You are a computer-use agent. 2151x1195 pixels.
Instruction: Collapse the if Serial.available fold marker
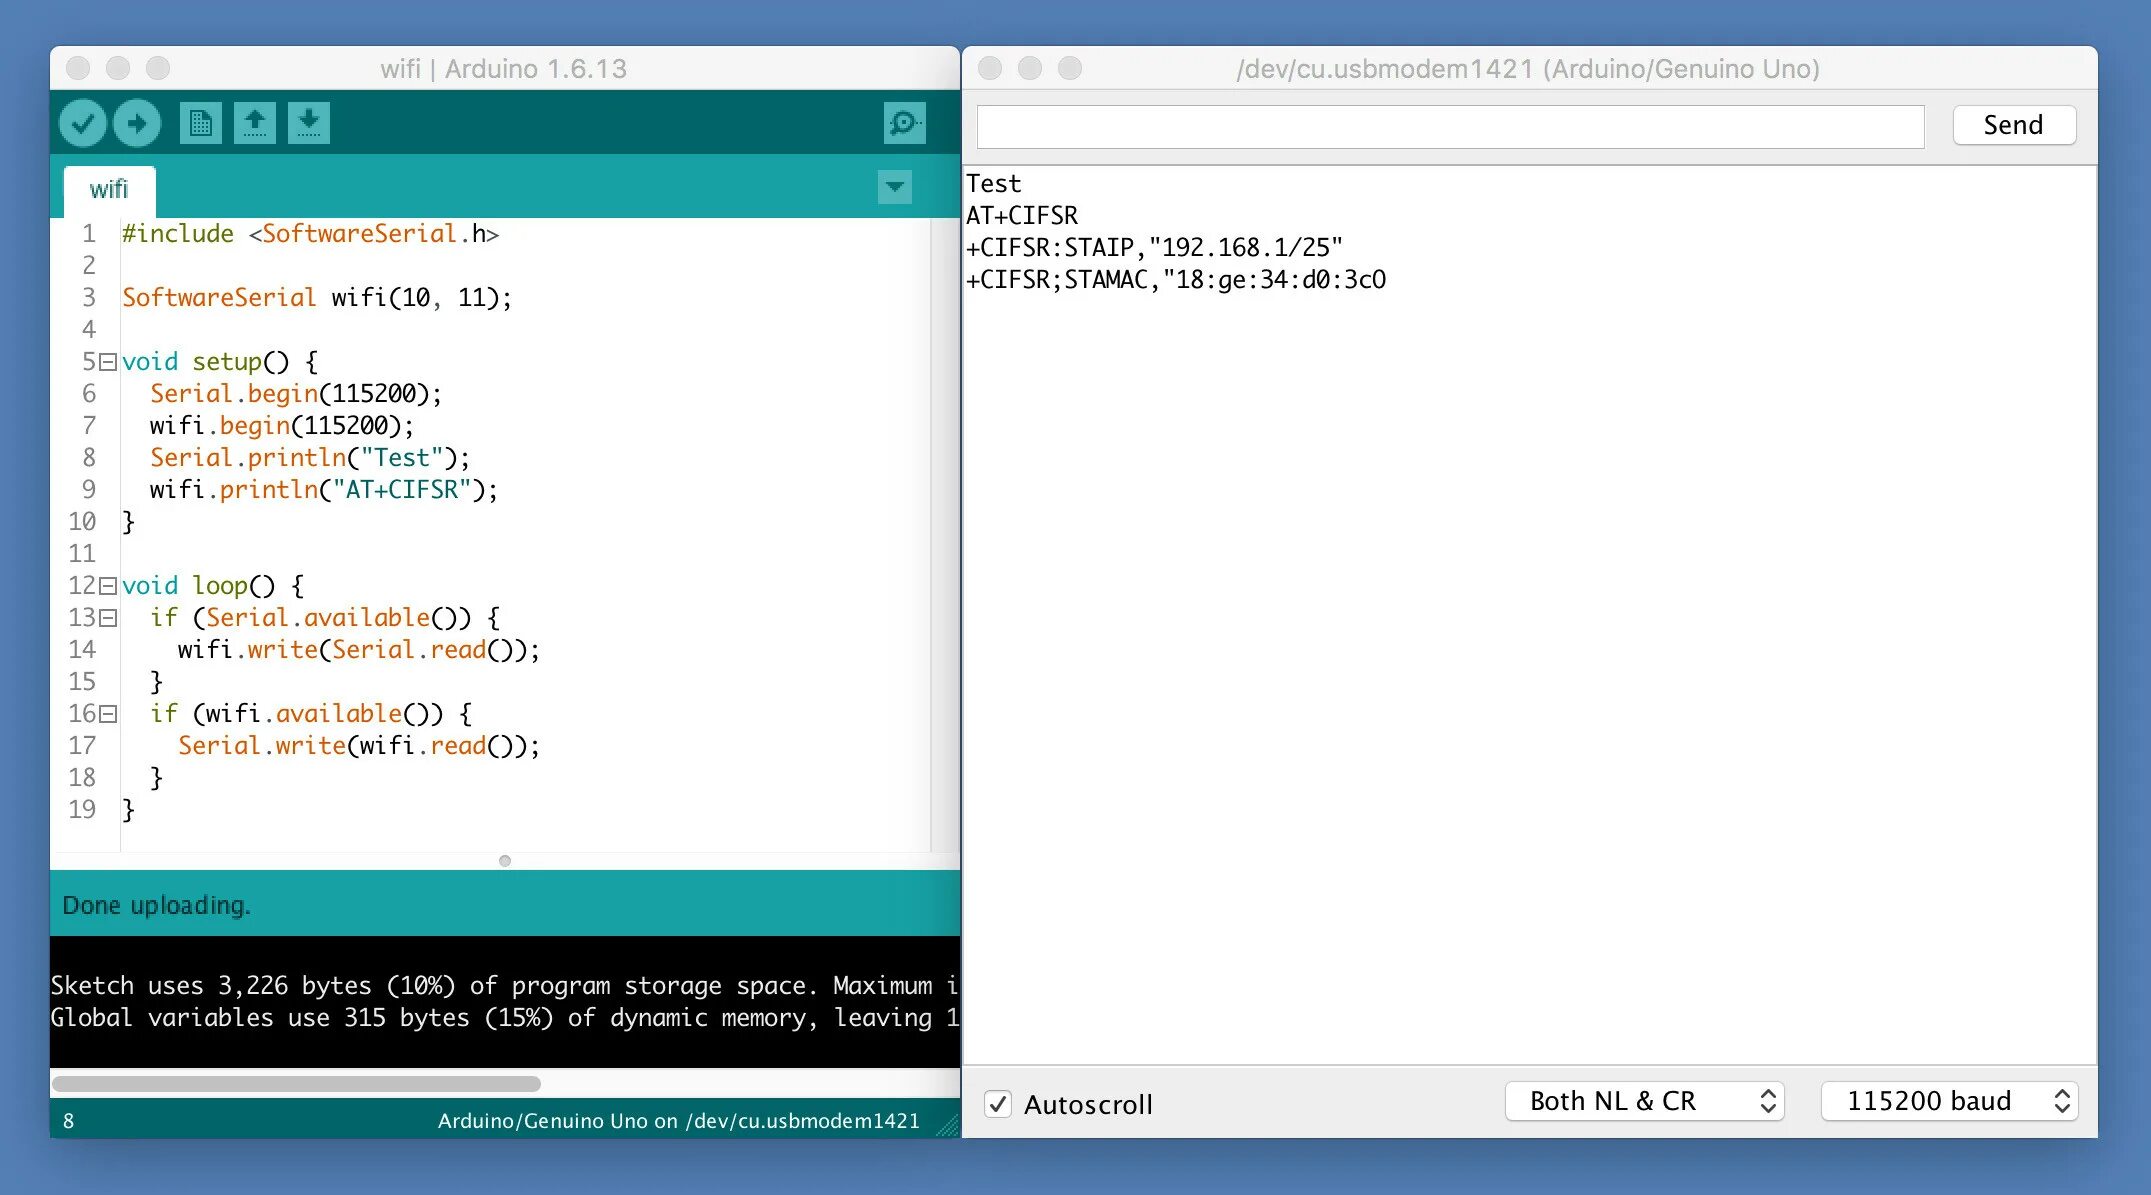(x=108, y=618)
